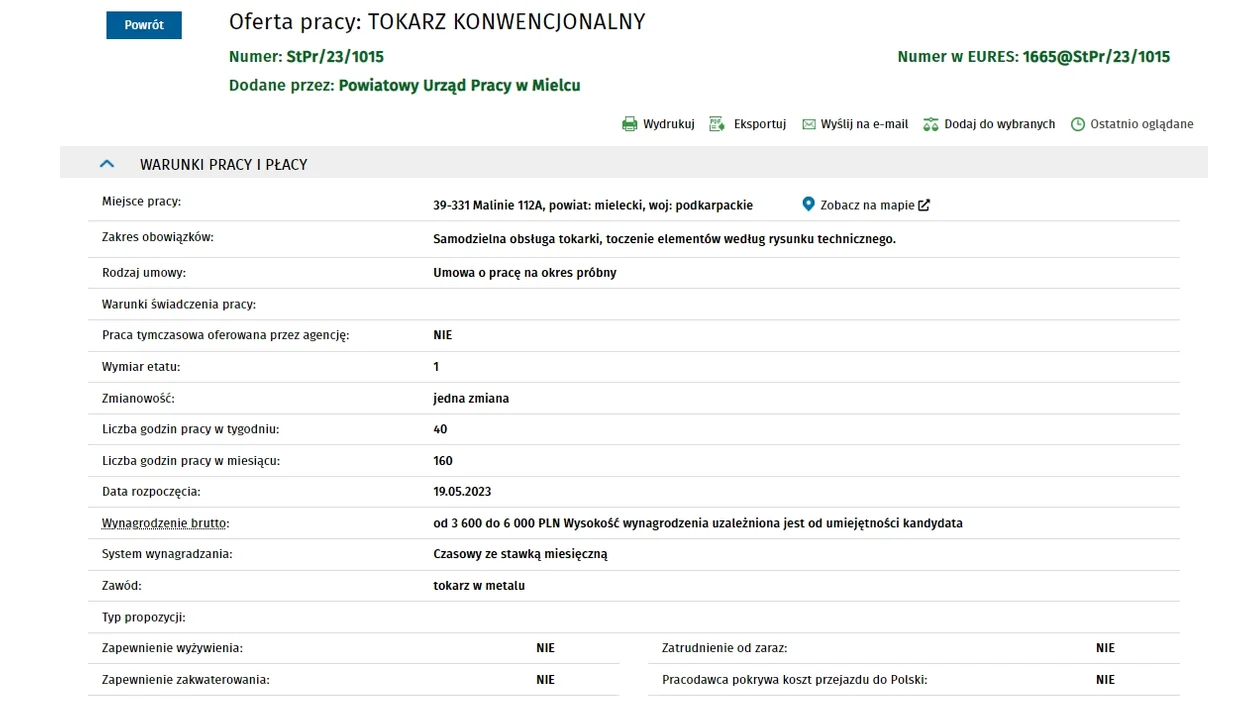
Task: Click the clock icon for Ostatnio oglądane
Action: pos(1078,124)
